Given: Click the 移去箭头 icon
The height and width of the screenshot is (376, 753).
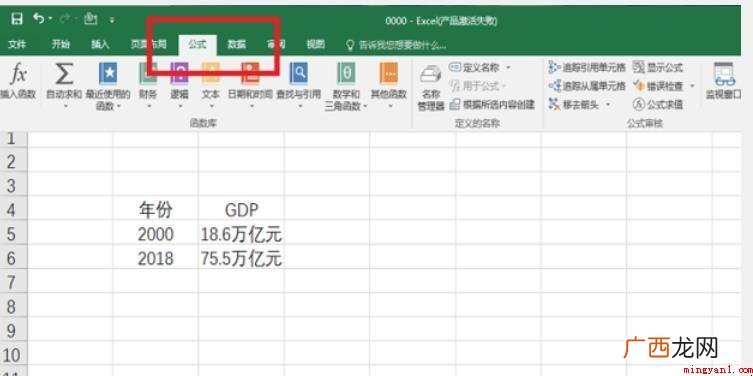Looking at the screenshot, I should [x=555, y=104].
